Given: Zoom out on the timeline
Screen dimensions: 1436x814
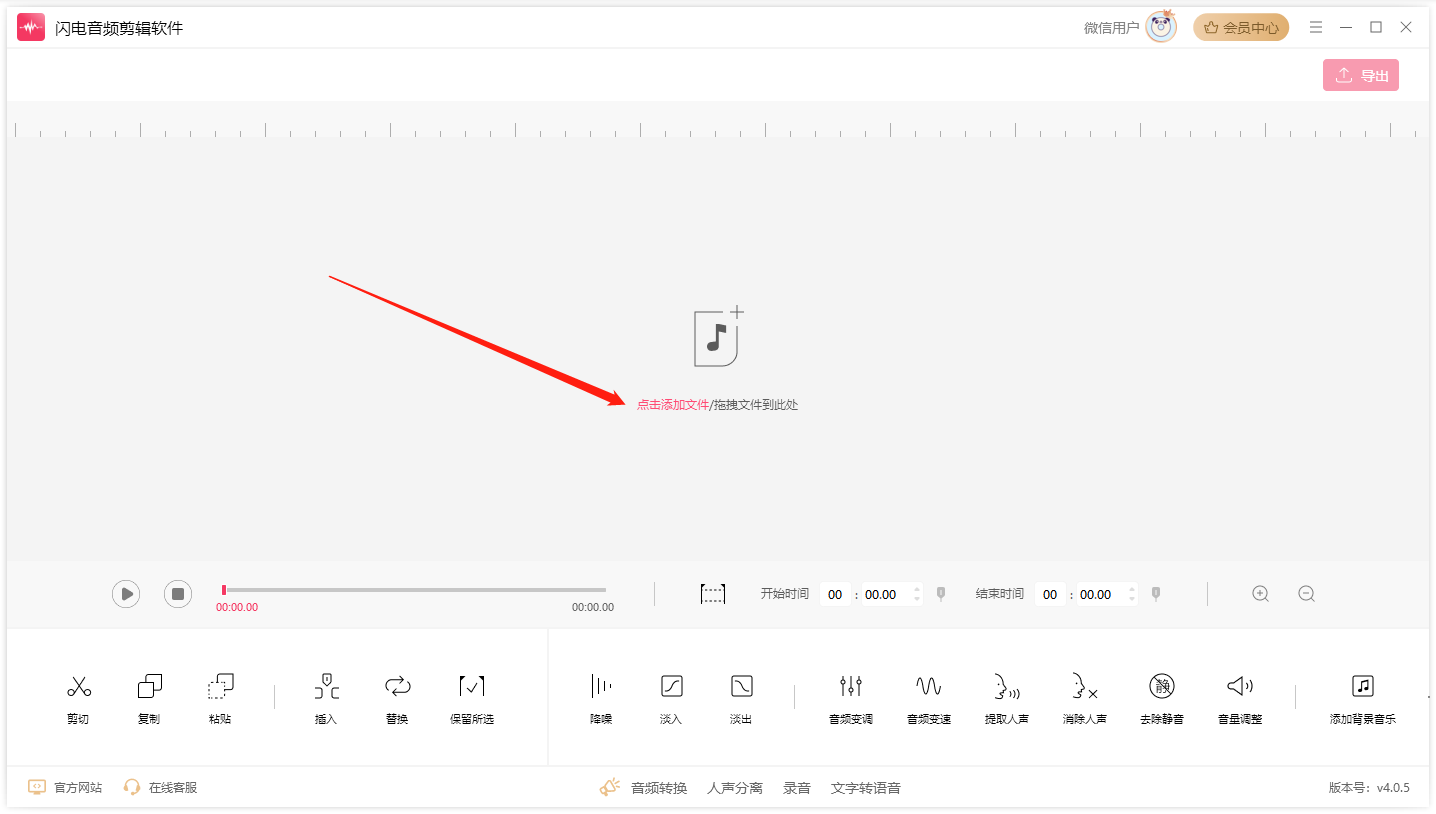Looking at the screenshot, I should [x=1306, y=594].
